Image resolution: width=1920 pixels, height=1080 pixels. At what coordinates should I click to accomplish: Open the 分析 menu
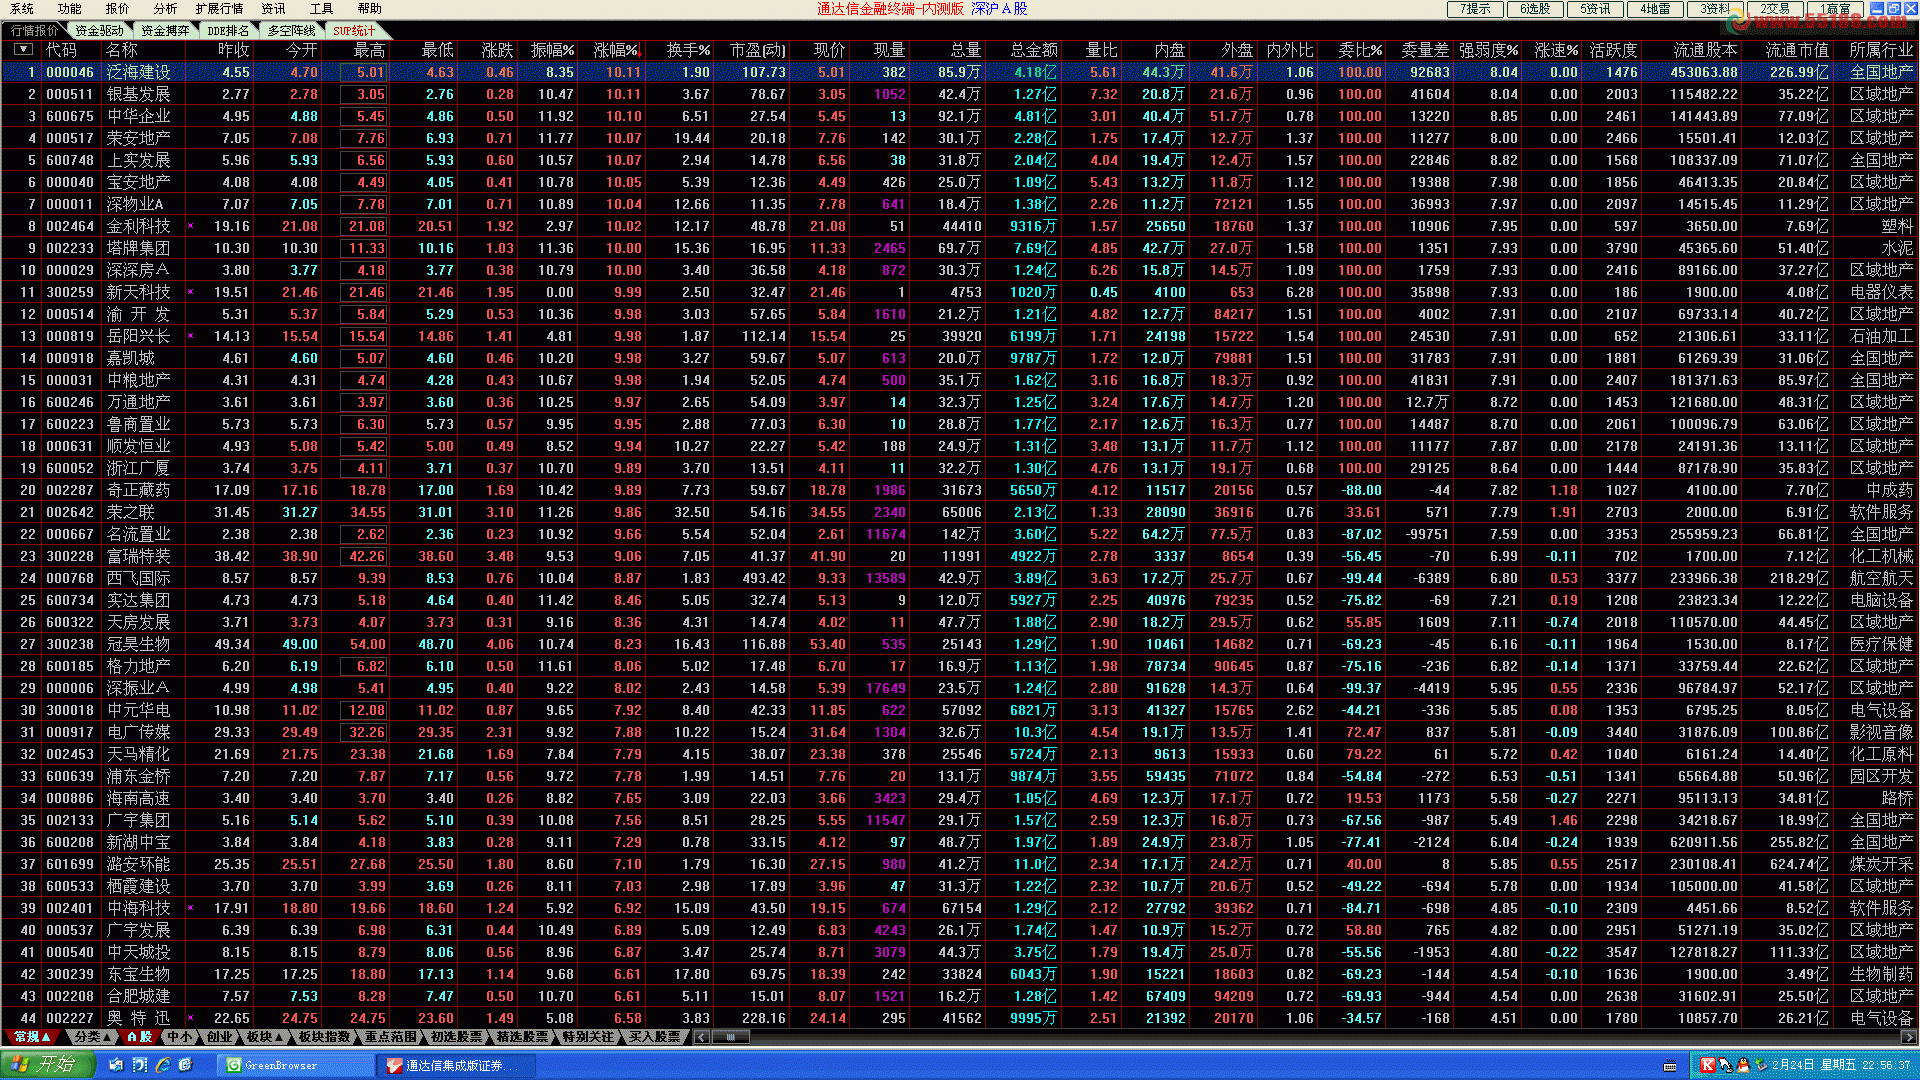[x=165, y=9]
